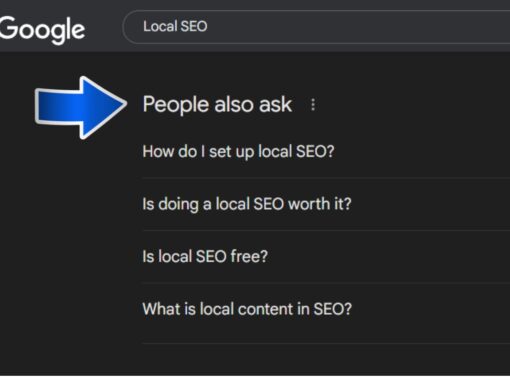Viewport: 510px width, 382px height.
Task: Click "content" in the last question
Action: (265, 309)
